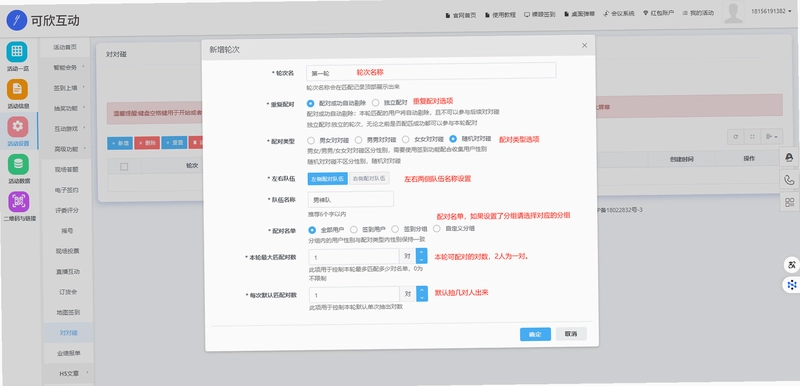Image resolution: width=800 pixels, height=386 pixels.
Task: Open 订货会 menu item
Action: pyautogui.click(x=68, y=292)
